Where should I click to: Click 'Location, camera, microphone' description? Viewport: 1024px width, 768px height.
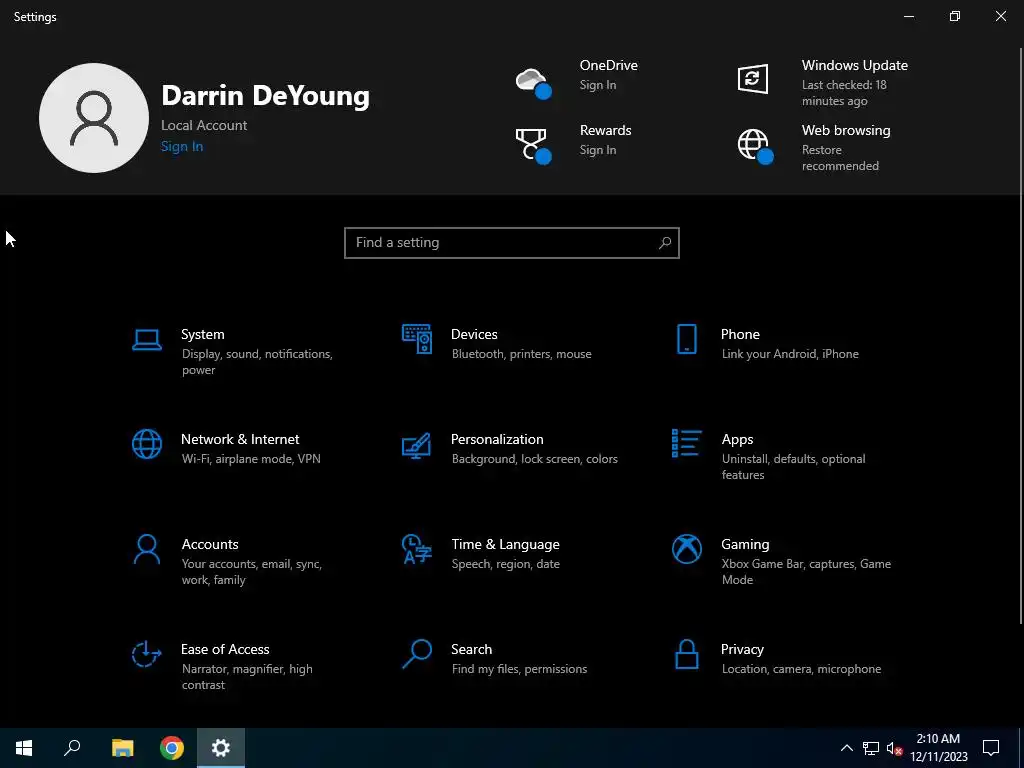click(801, 669)
